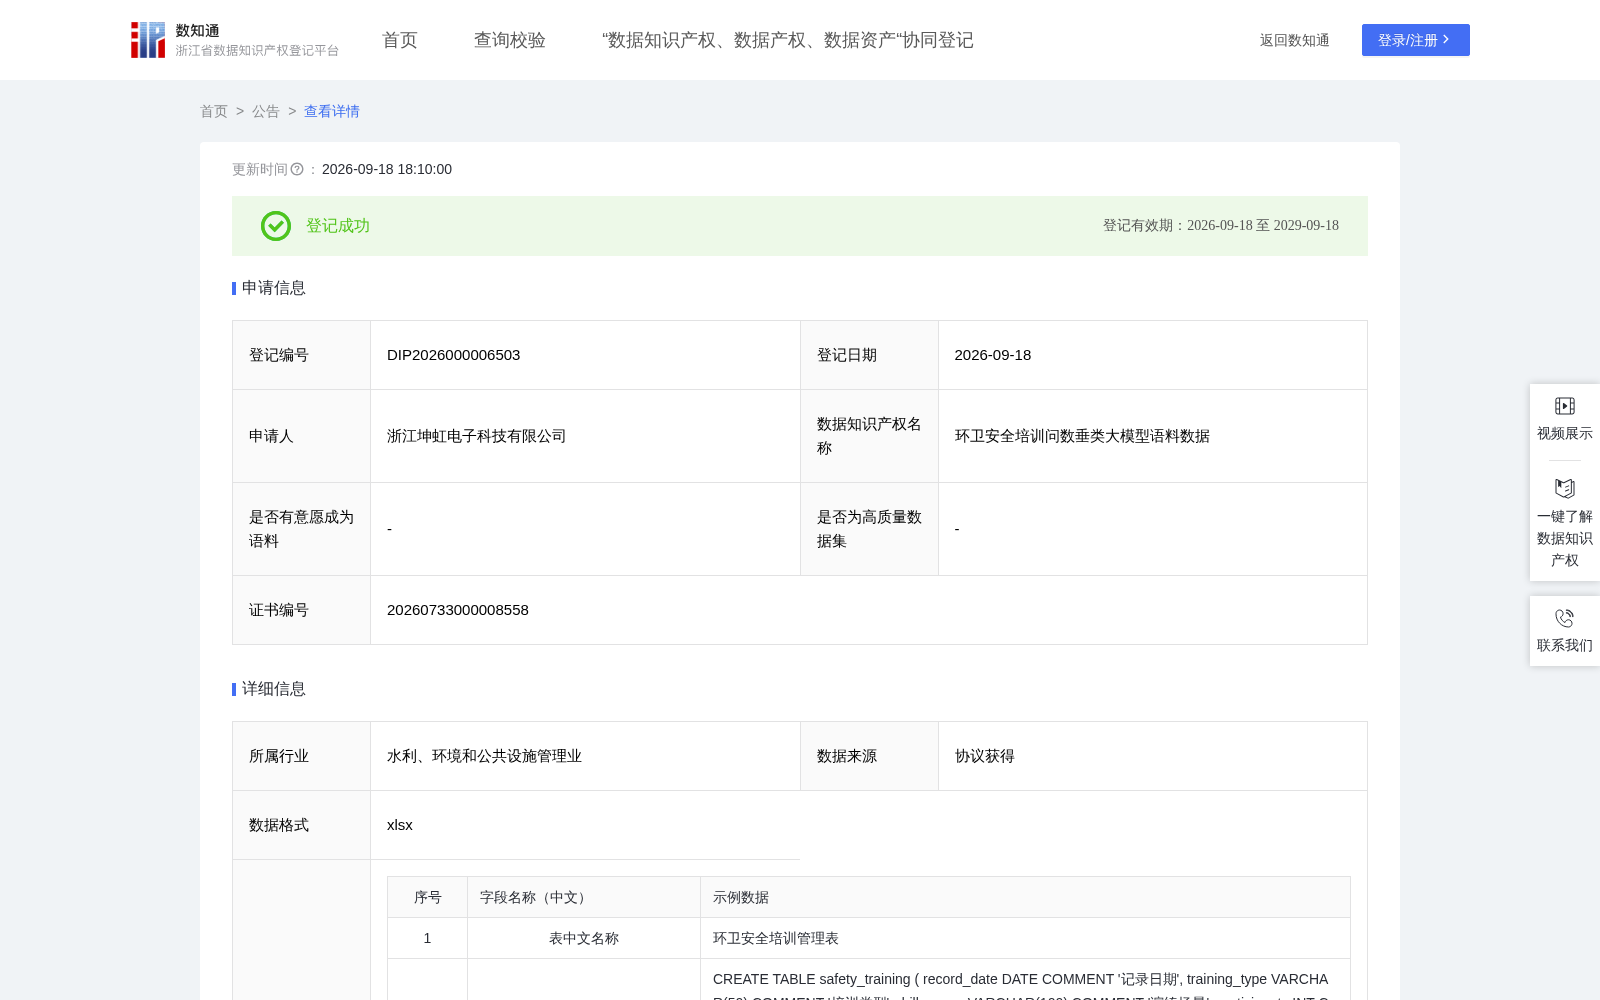Click the 数据格式 label cell
Screen dimensions: 1600x1000
(x=302, y=825)
